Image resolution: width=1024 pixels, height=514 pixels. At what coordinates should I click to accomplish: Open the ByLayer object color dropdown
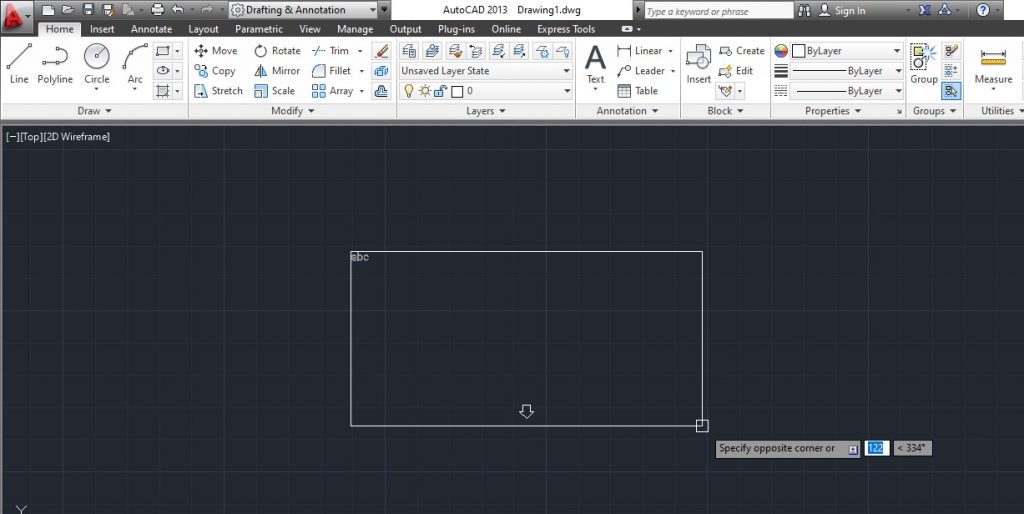pyautogui.click(x=847, y=50)
